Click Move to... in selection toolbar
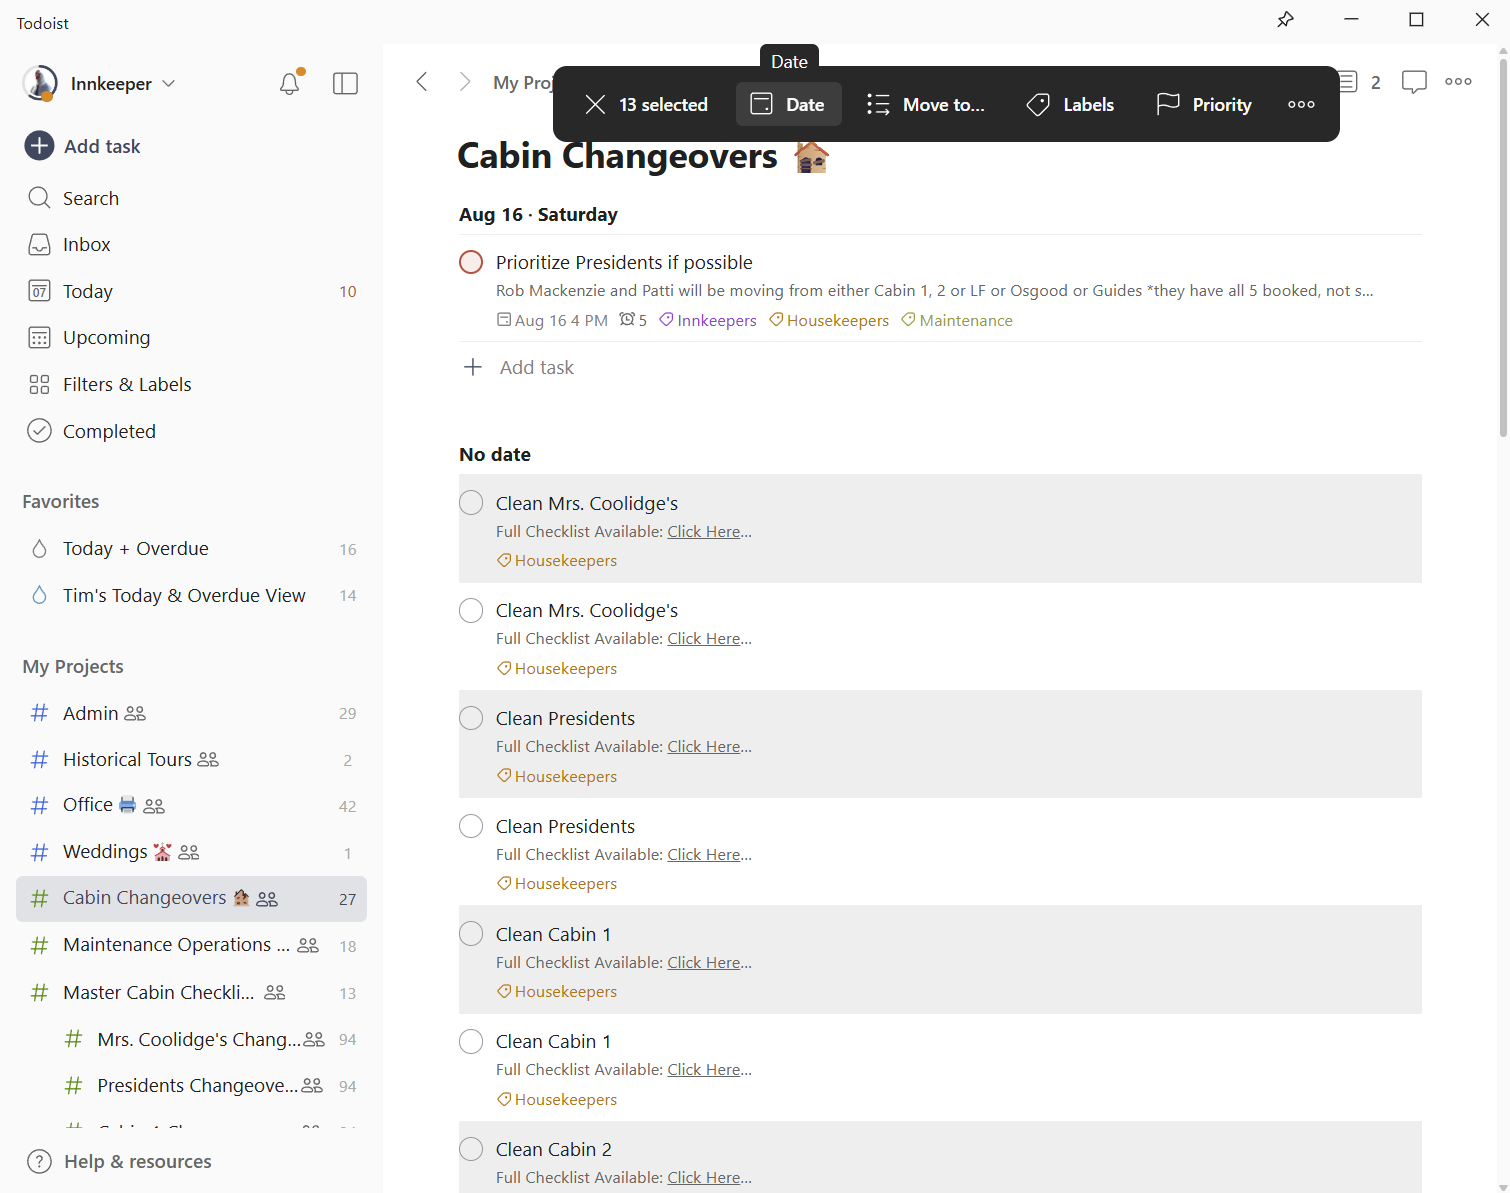 (925, 105)
